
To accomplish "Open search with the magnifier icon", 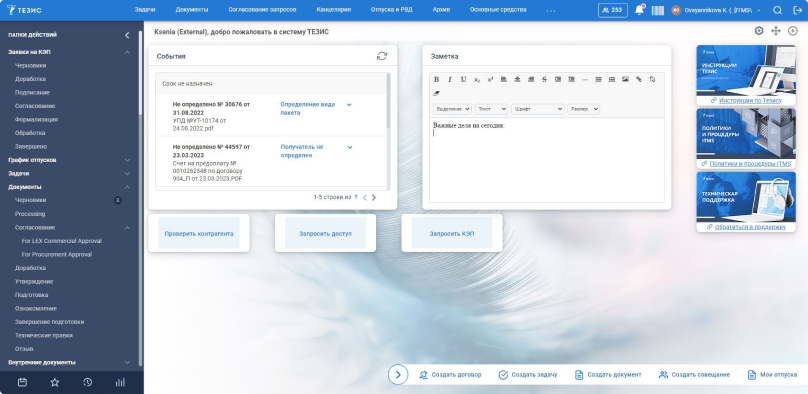I will pos(778,10).
